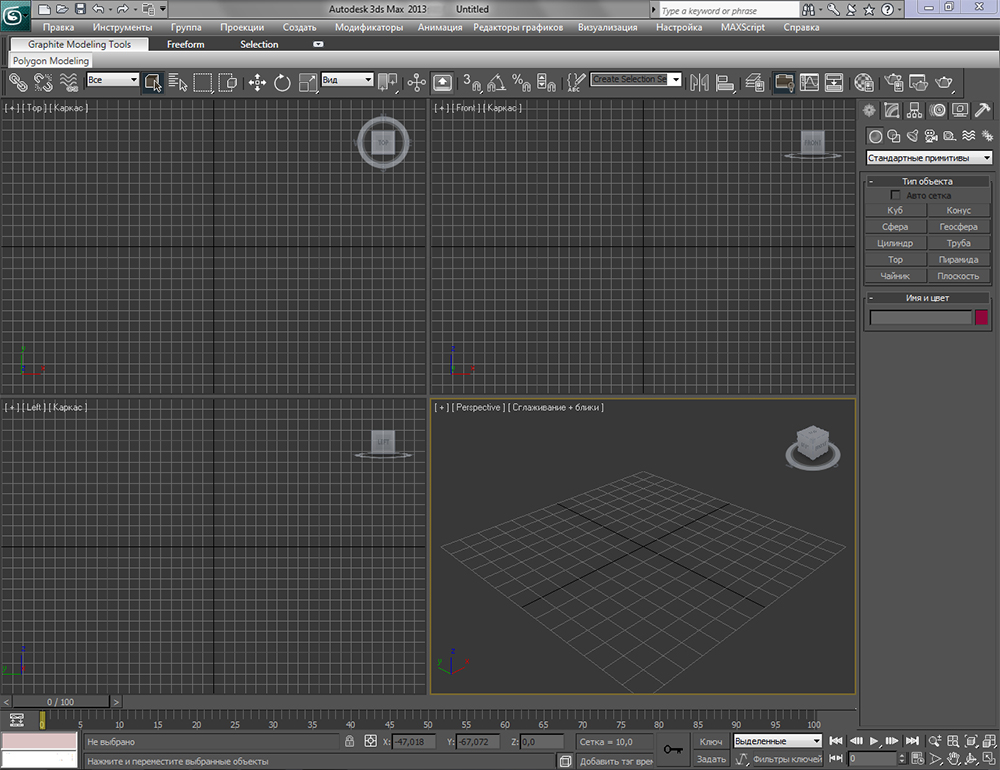Image resolution: width=1000 pixels, height=770 pixels.
Task: Toggle Keyboard Shortcut Override button
Action: point(442,82)
